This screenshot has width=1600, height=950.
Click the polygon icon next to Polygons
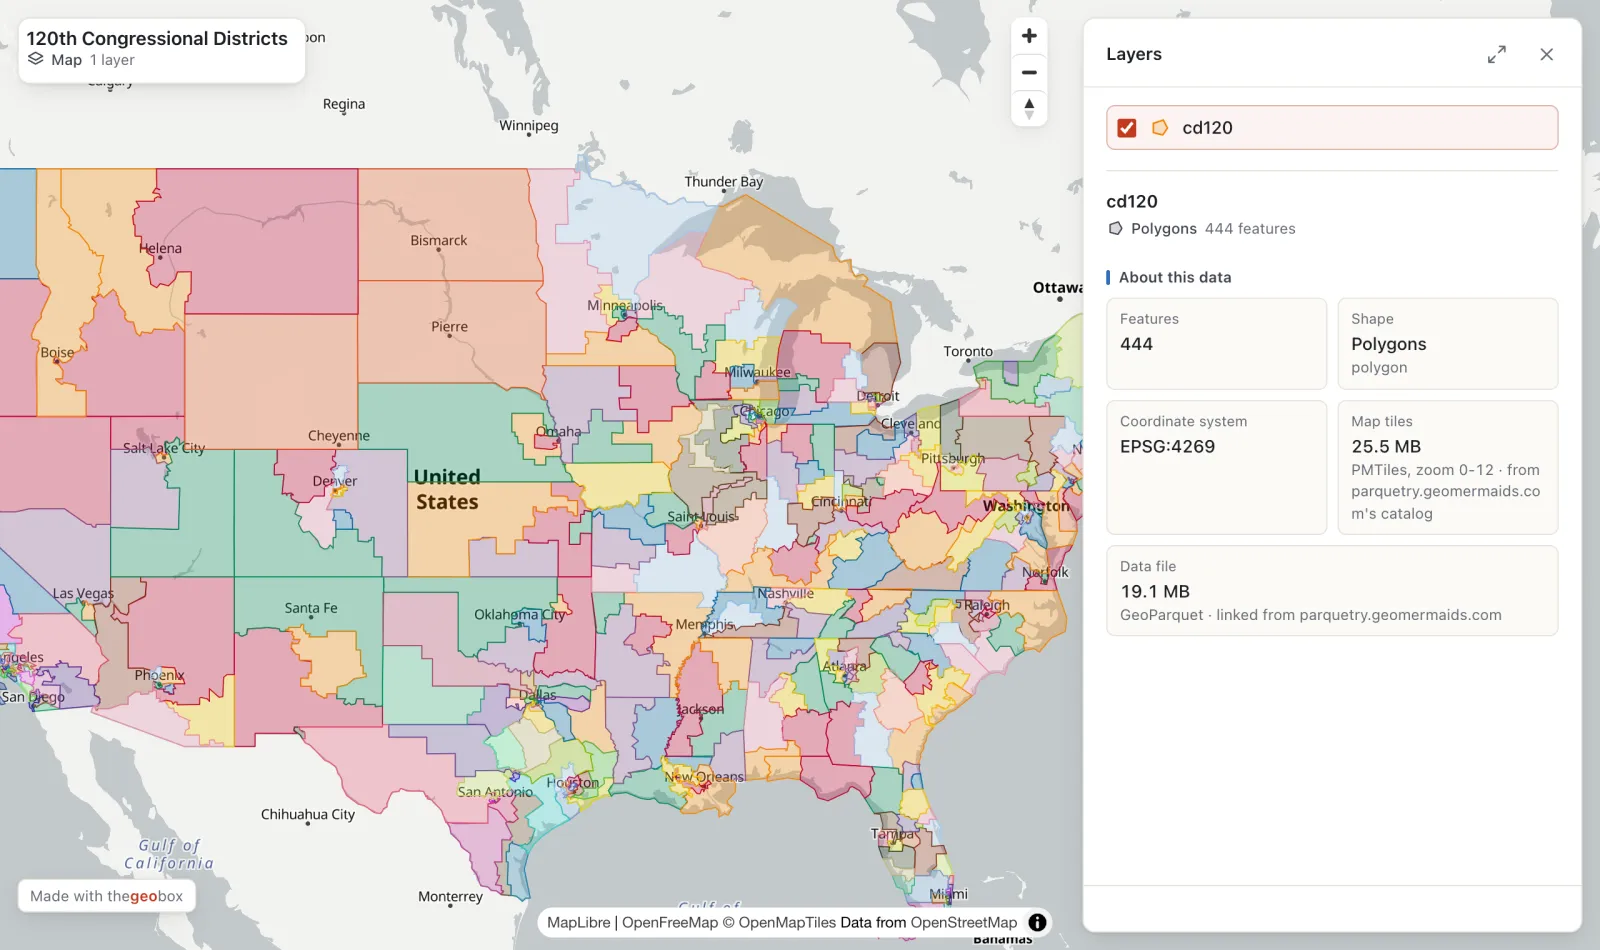pyautogui.click(x=1115, y=229)
